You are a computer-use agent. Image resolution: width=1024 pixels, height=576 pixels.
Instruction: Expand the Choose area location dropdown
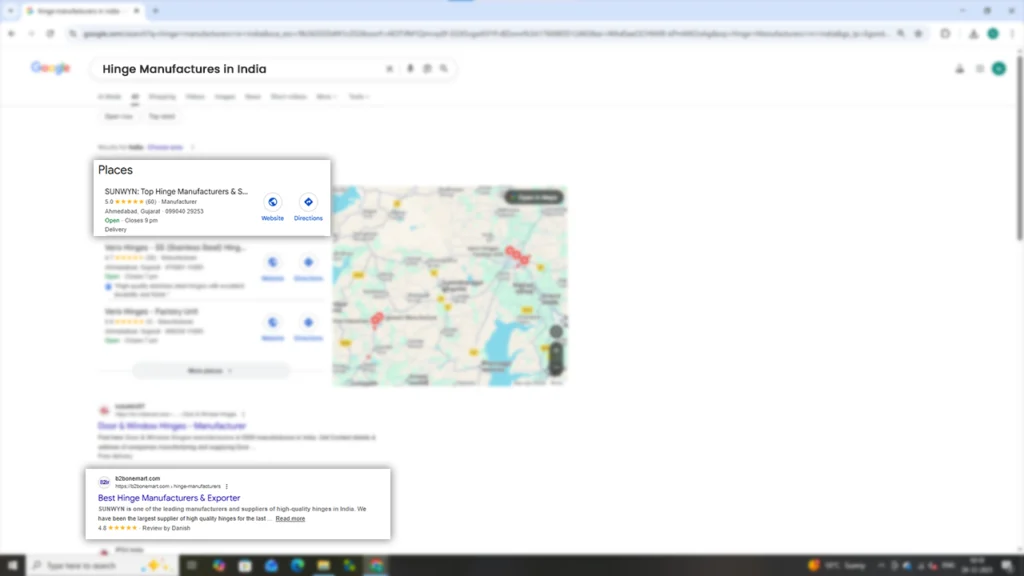(165, 146)
